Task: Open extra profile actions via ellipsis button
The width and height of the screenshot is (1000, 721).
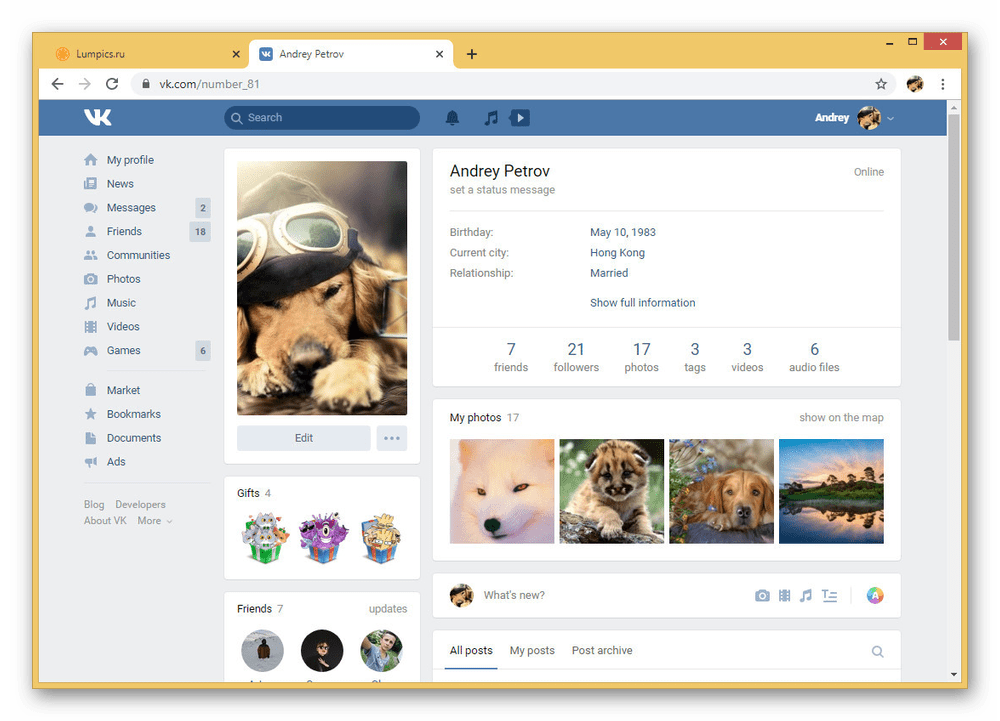Action: [391, 438]
